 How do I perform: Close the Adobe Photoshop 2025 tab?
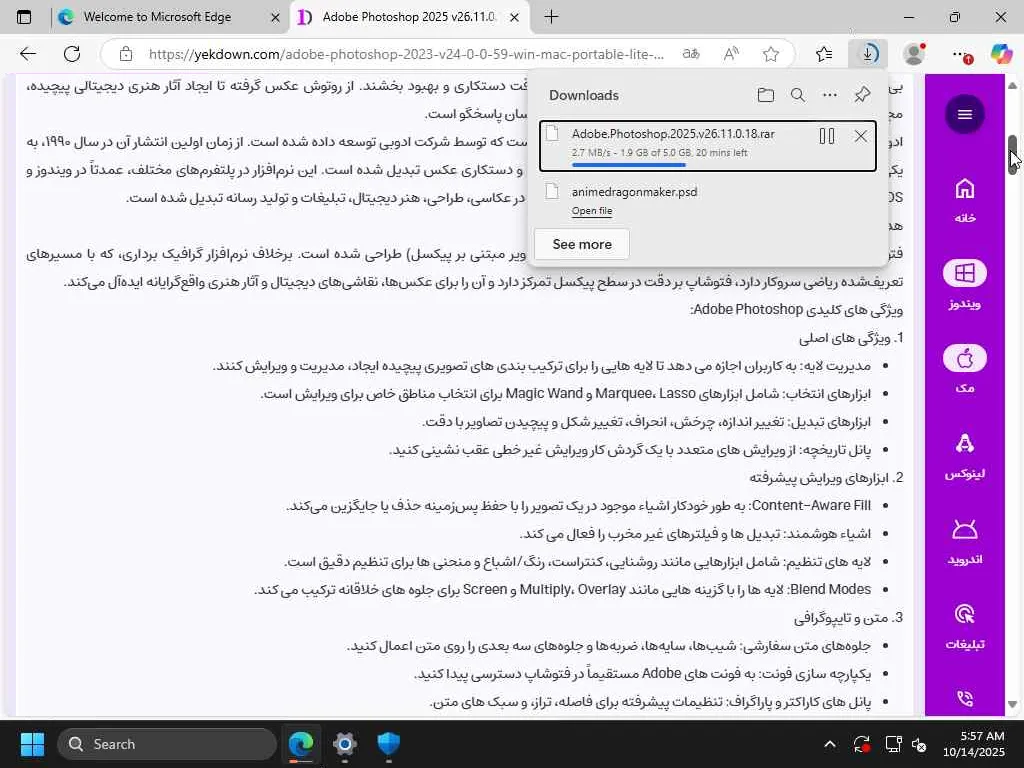515,18
